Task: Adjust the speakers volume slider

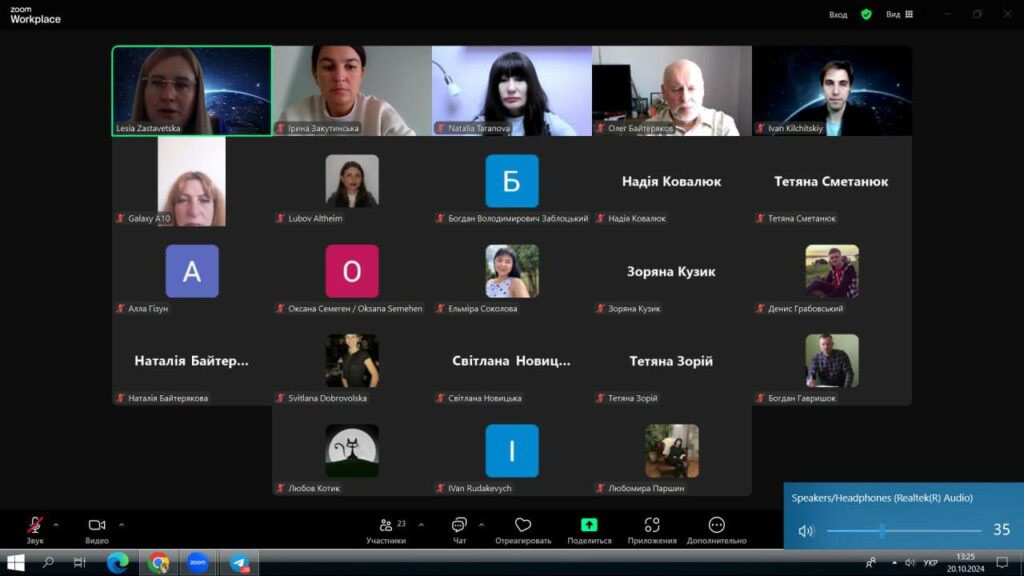Action: [881, 531]
